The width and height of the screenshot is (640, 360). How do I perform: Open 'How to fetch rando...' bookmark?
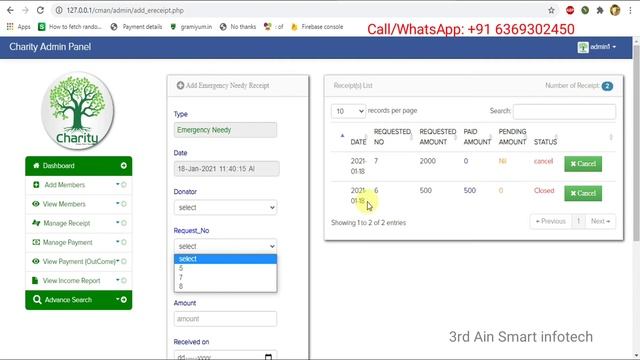(x=69, y=27)
